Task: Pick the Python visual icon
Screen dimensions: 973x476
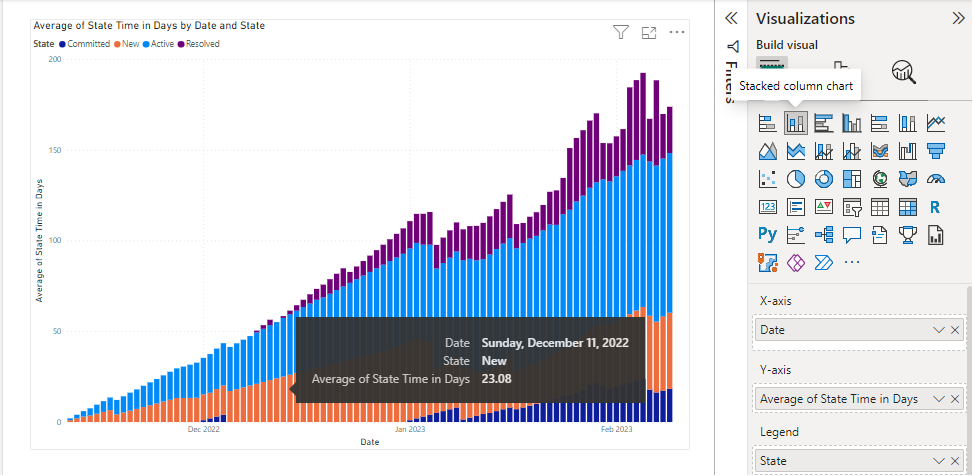Action: point(768,235)
